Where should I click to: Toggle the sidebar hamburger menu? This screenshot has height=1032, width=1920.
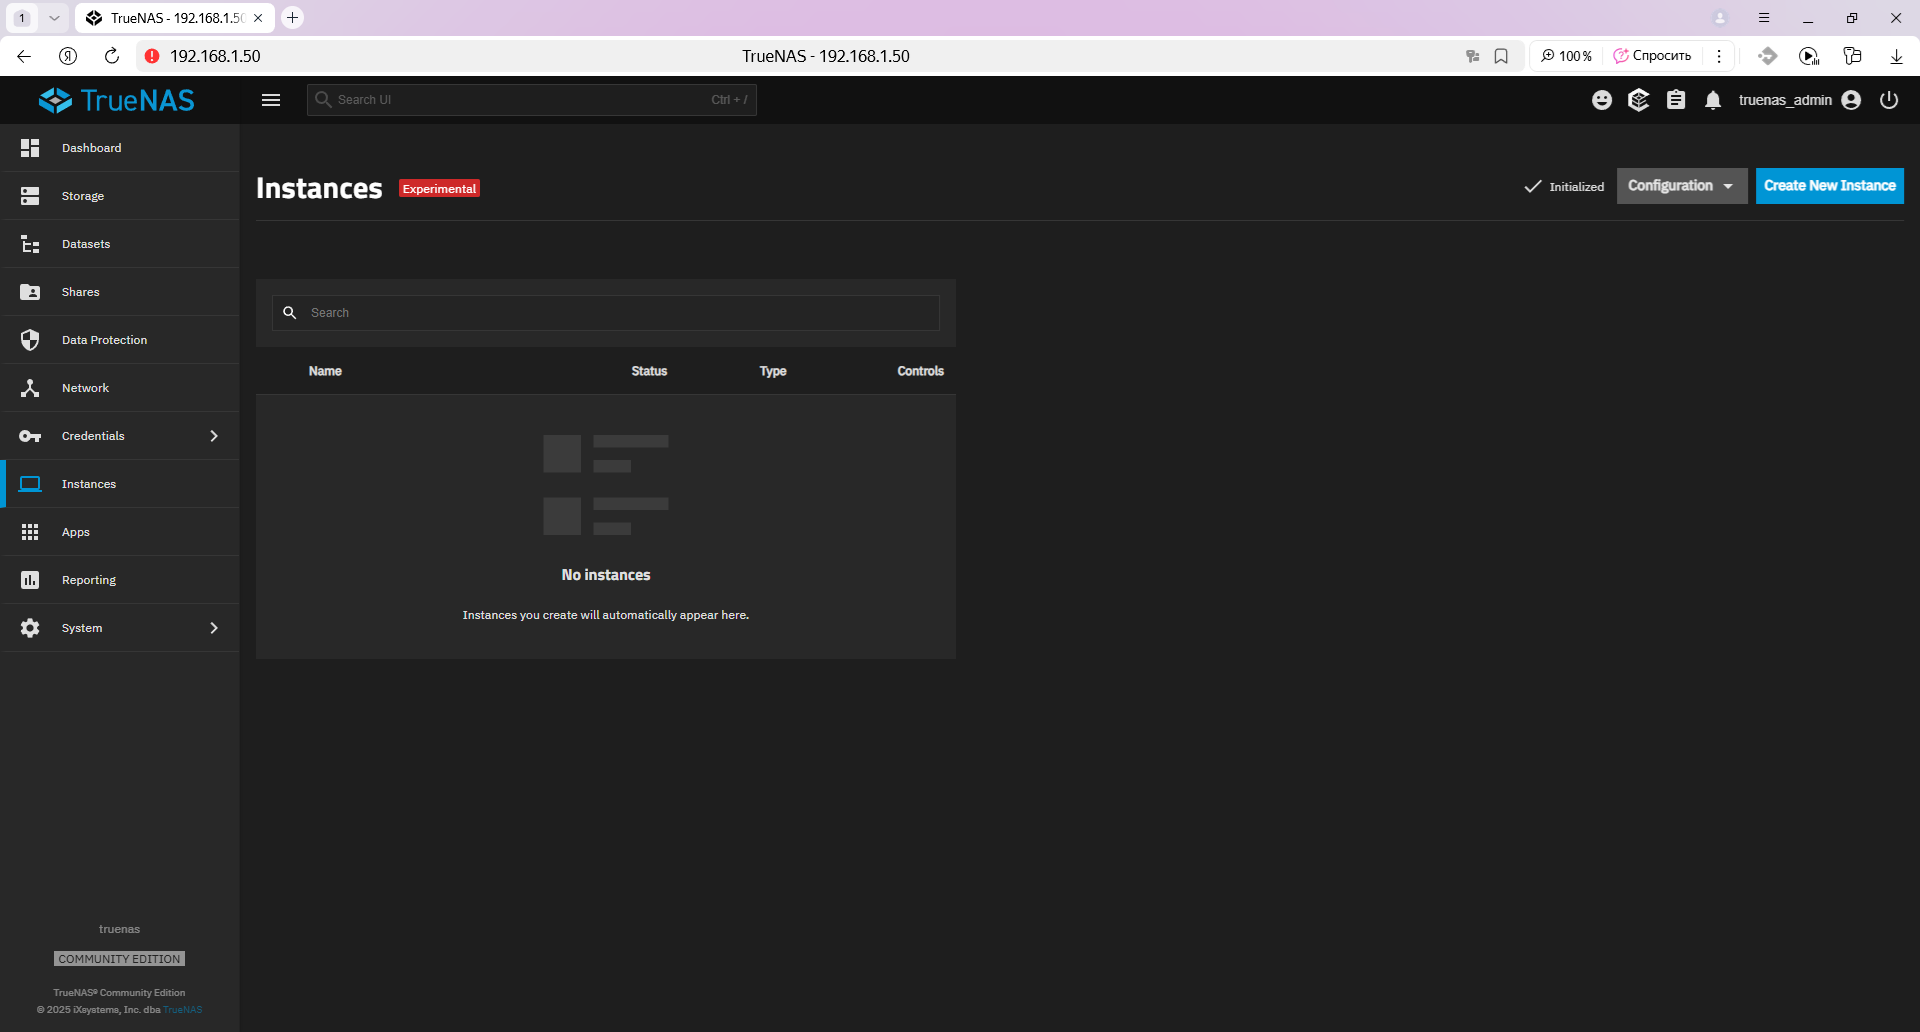point(271,100)
